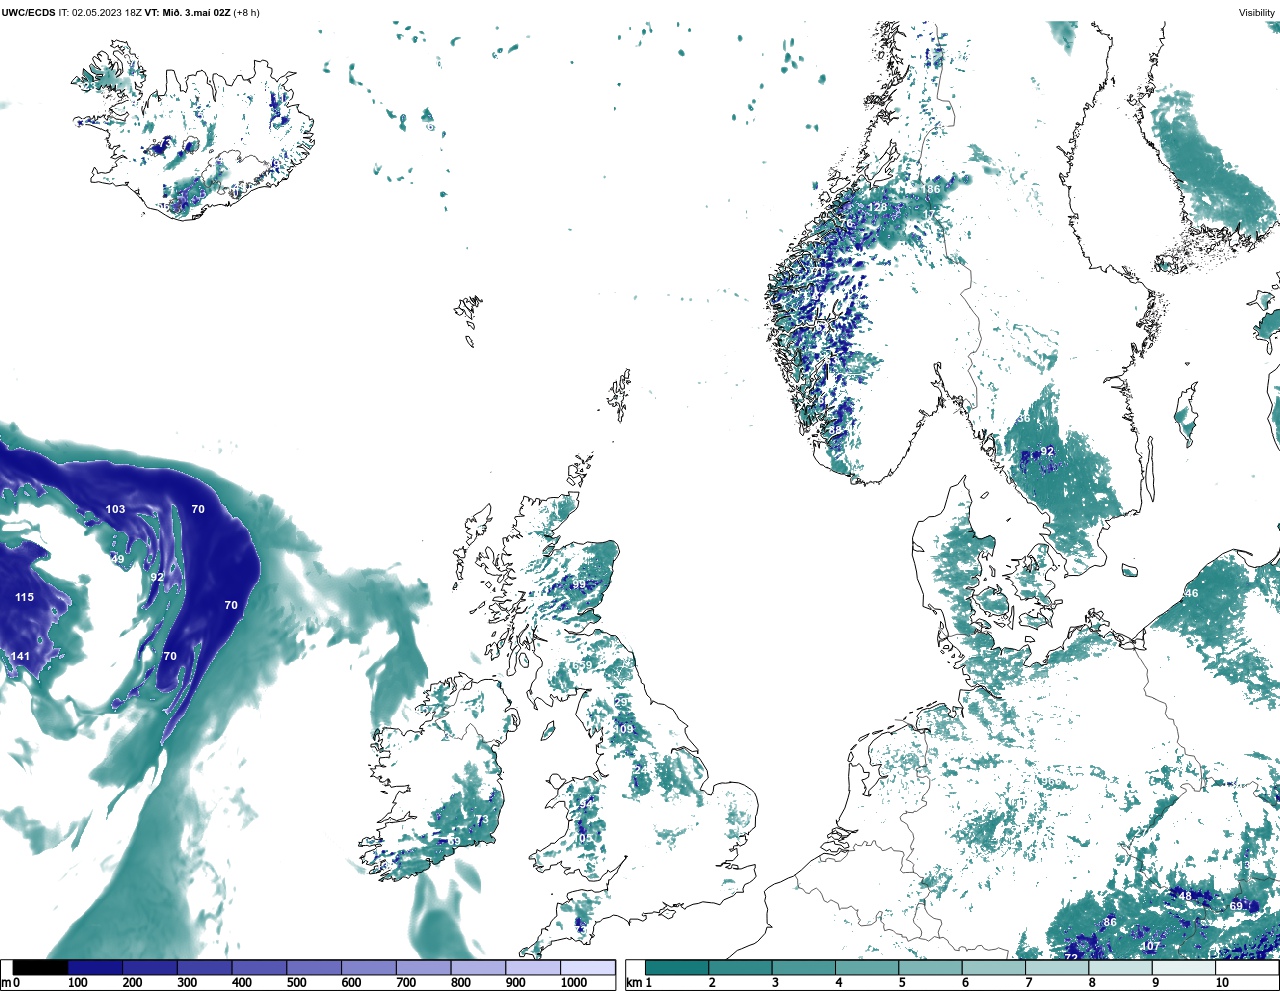Viewport: 1280px width, 991px height.
Task: Click the "141" value in the Atlantic fog
Action: coord(20,656)
